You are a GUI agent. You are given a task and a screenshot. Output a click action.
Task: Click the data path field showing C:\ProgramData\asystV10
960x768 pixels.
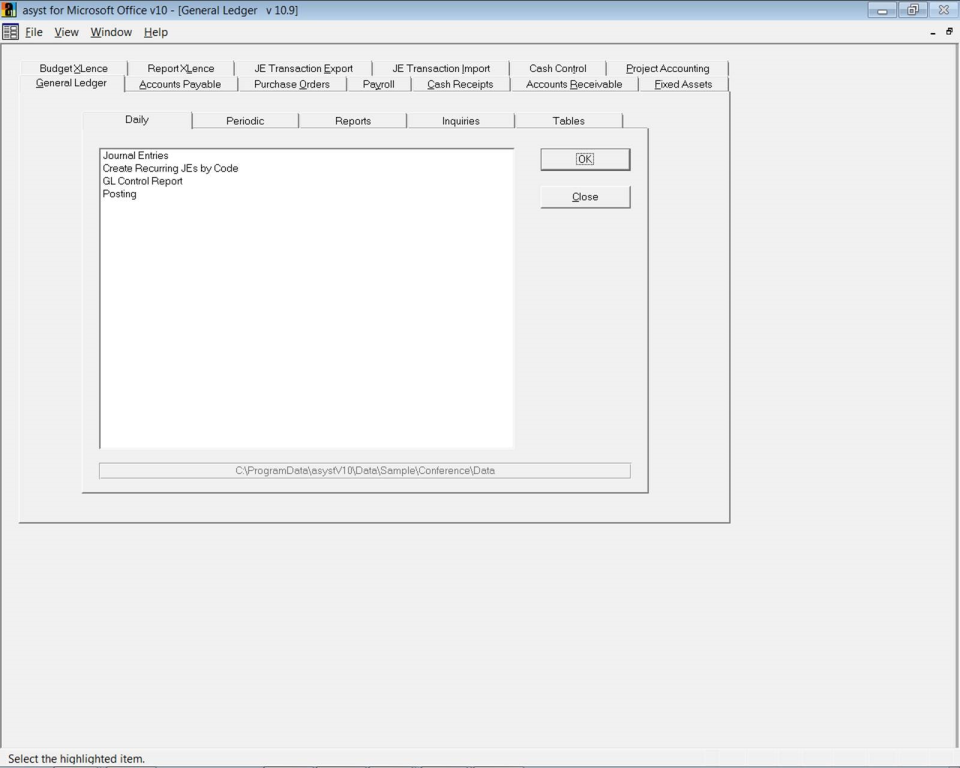pos(365,470)
